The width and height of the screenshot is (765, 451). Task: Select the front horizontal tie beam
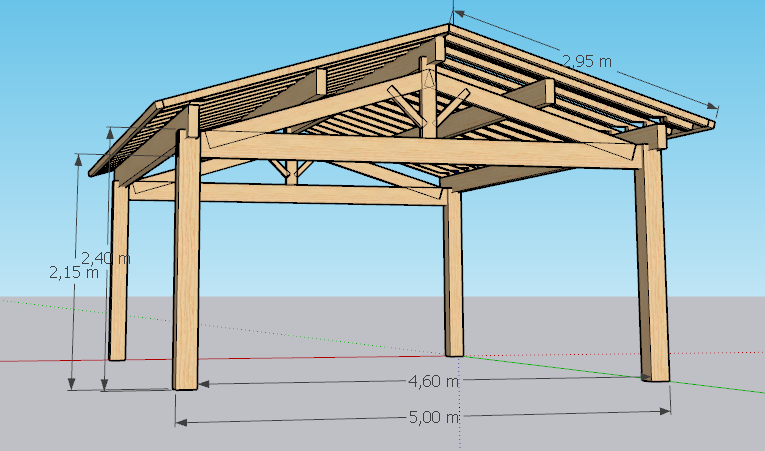[x=420, y=148]
